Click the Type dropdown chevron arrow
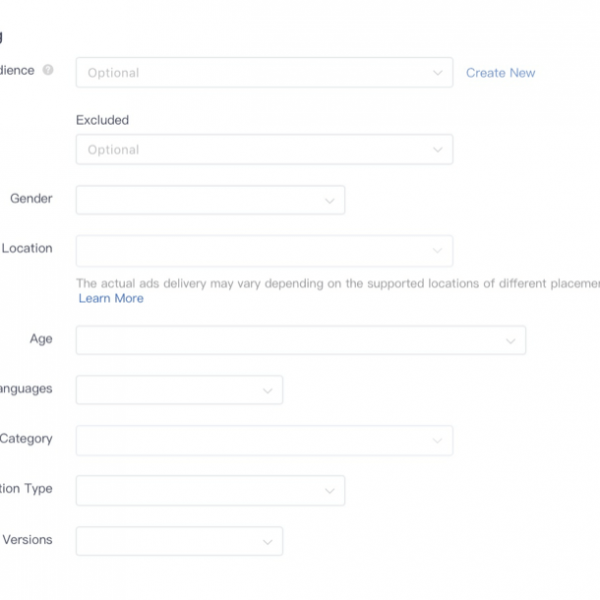 pyautogui.click(x=329, y=491)
